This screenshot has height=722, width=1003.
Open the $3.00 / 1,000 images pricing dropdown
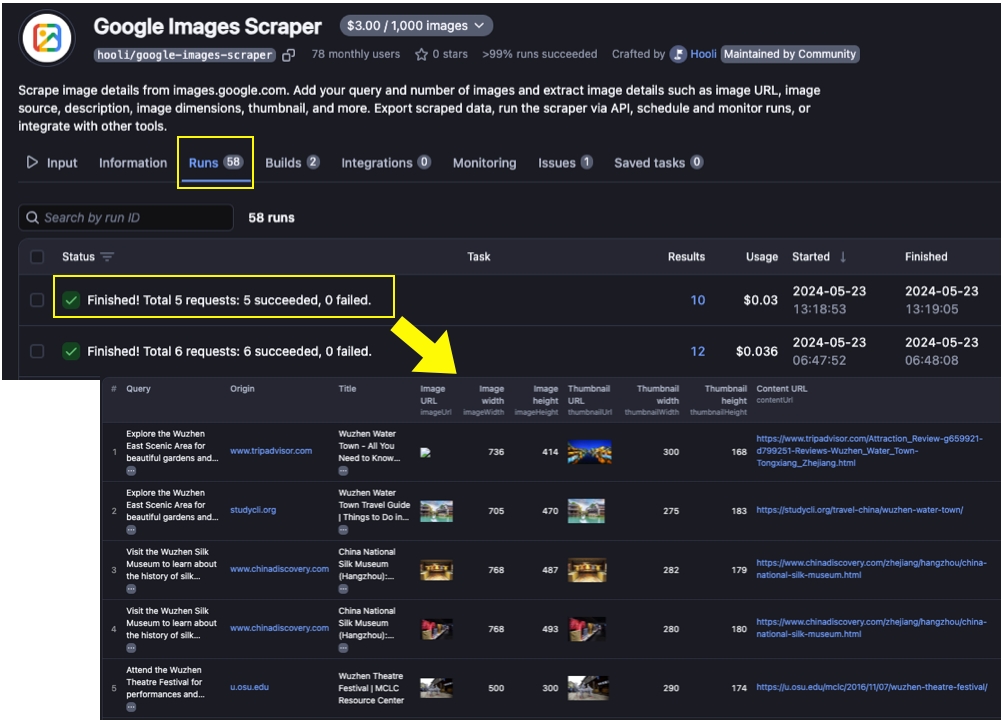(416, 25)
